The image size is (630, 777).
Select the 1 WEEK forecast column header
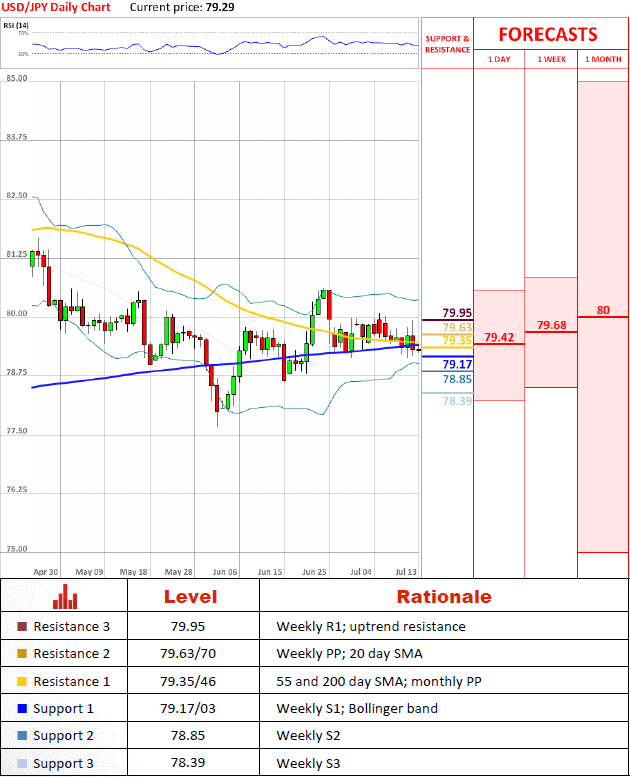click(551, 59)
